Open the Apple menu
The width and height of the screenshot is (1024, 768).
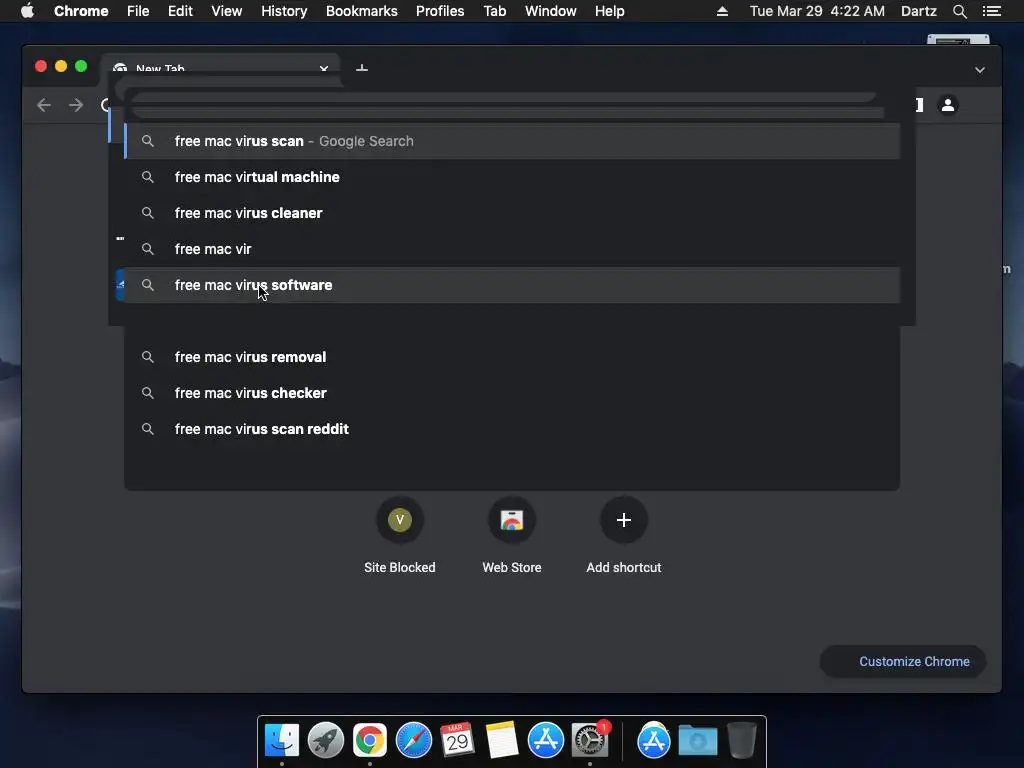[27, 11]
